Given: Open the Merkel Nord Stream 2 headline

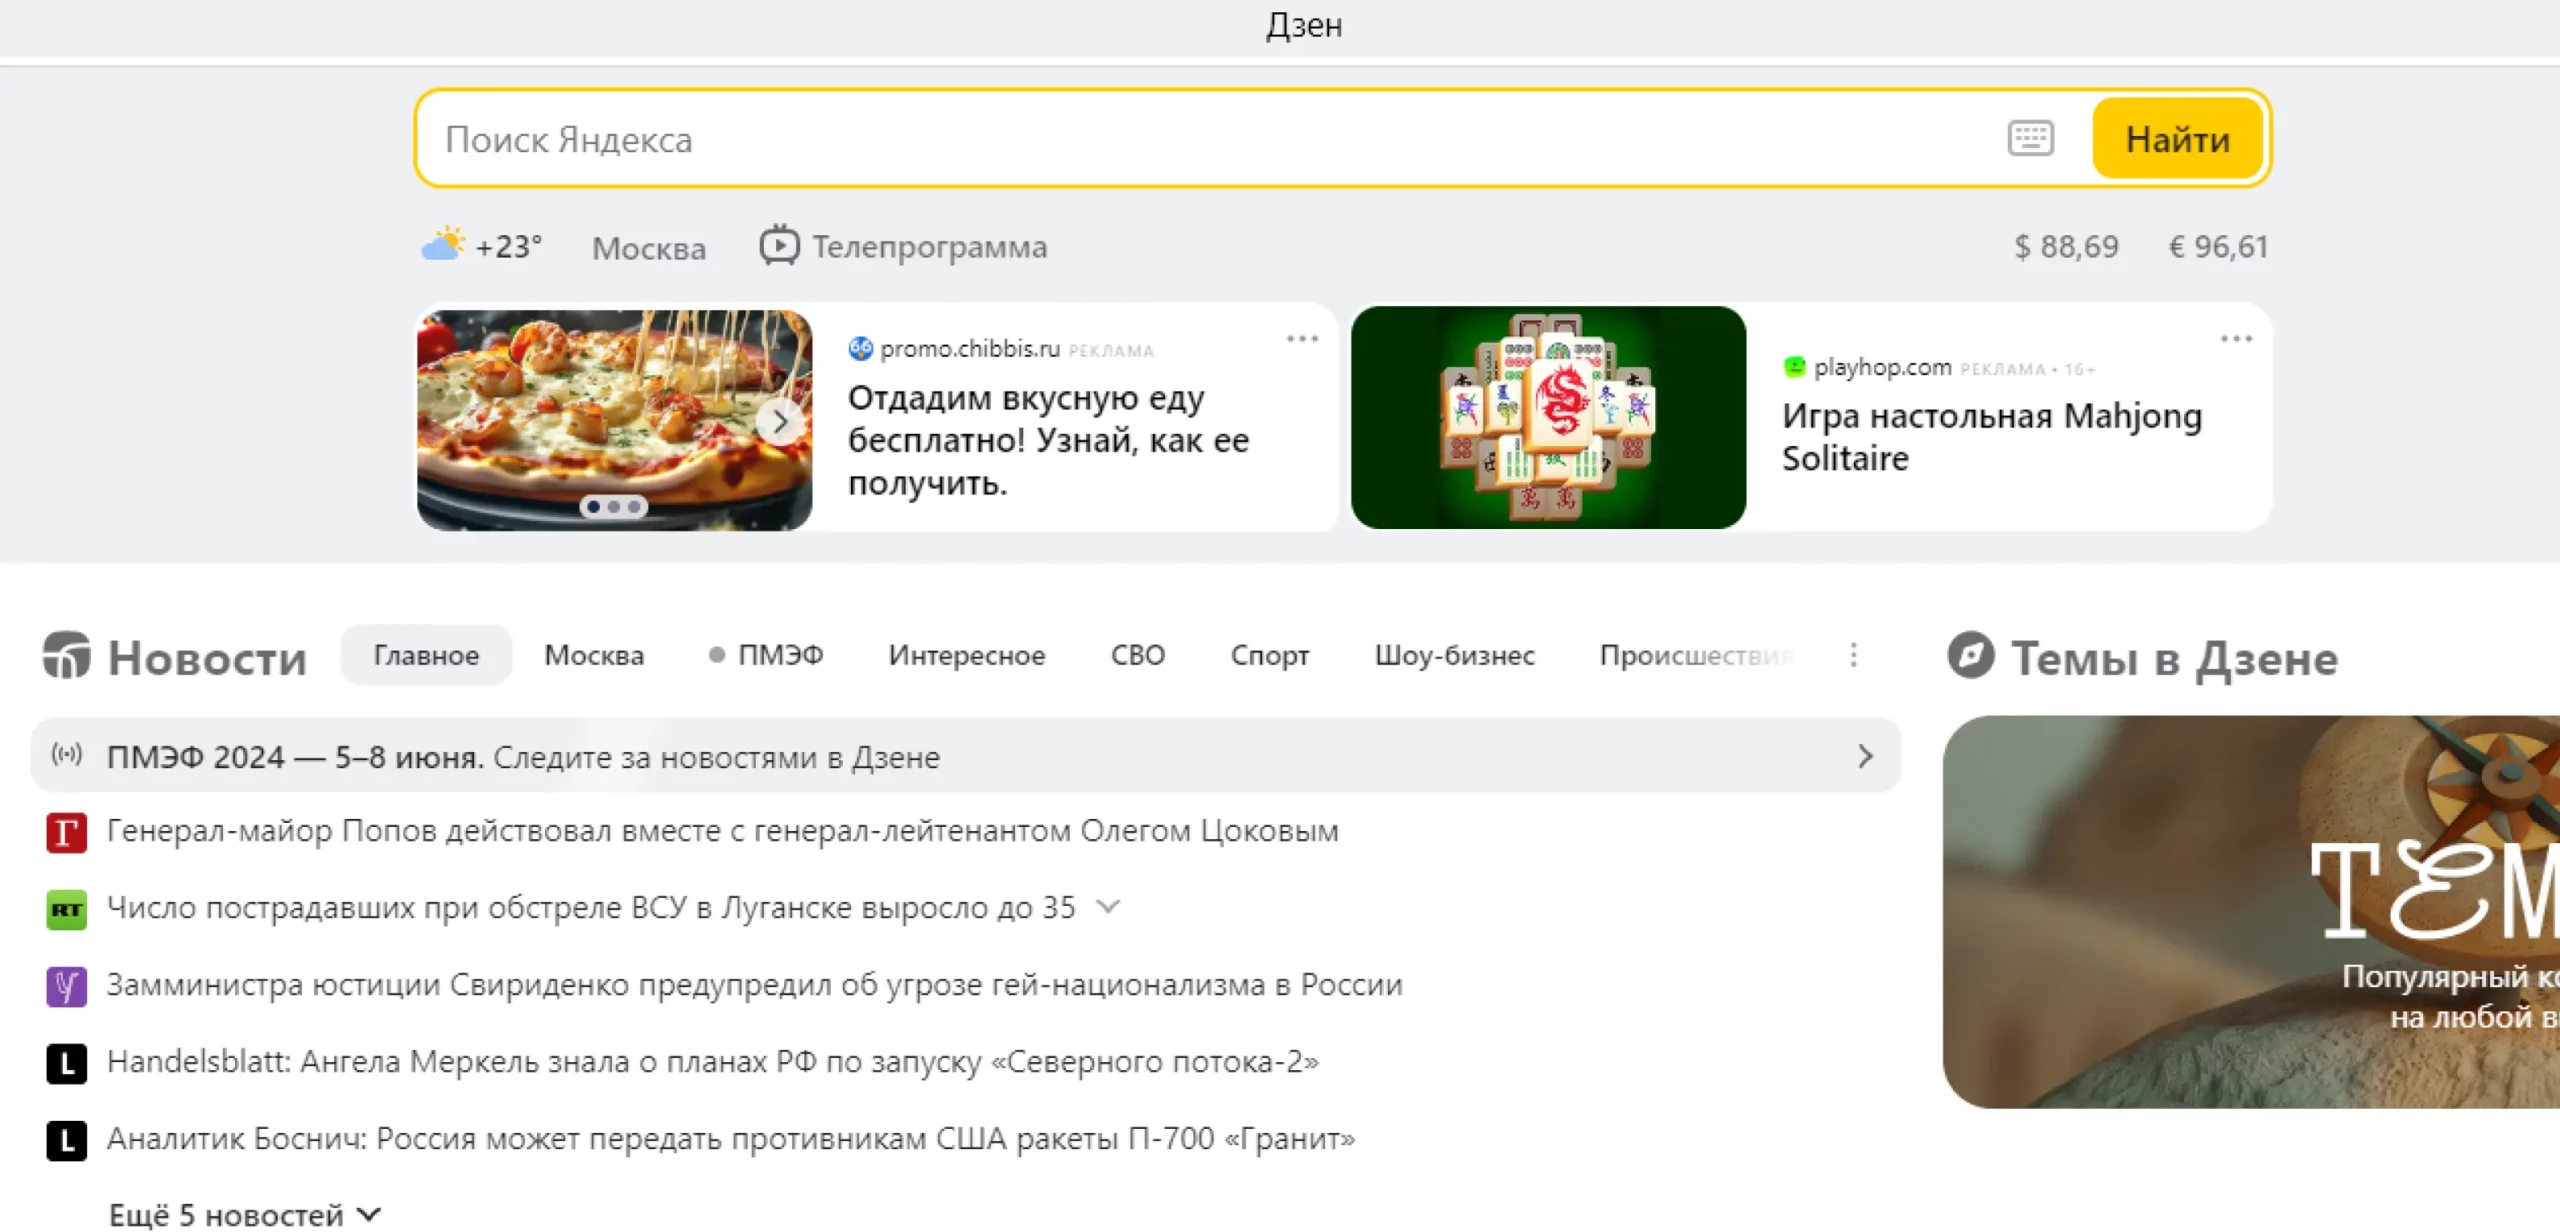Looking at the screenshot, I should point(712,1061).
